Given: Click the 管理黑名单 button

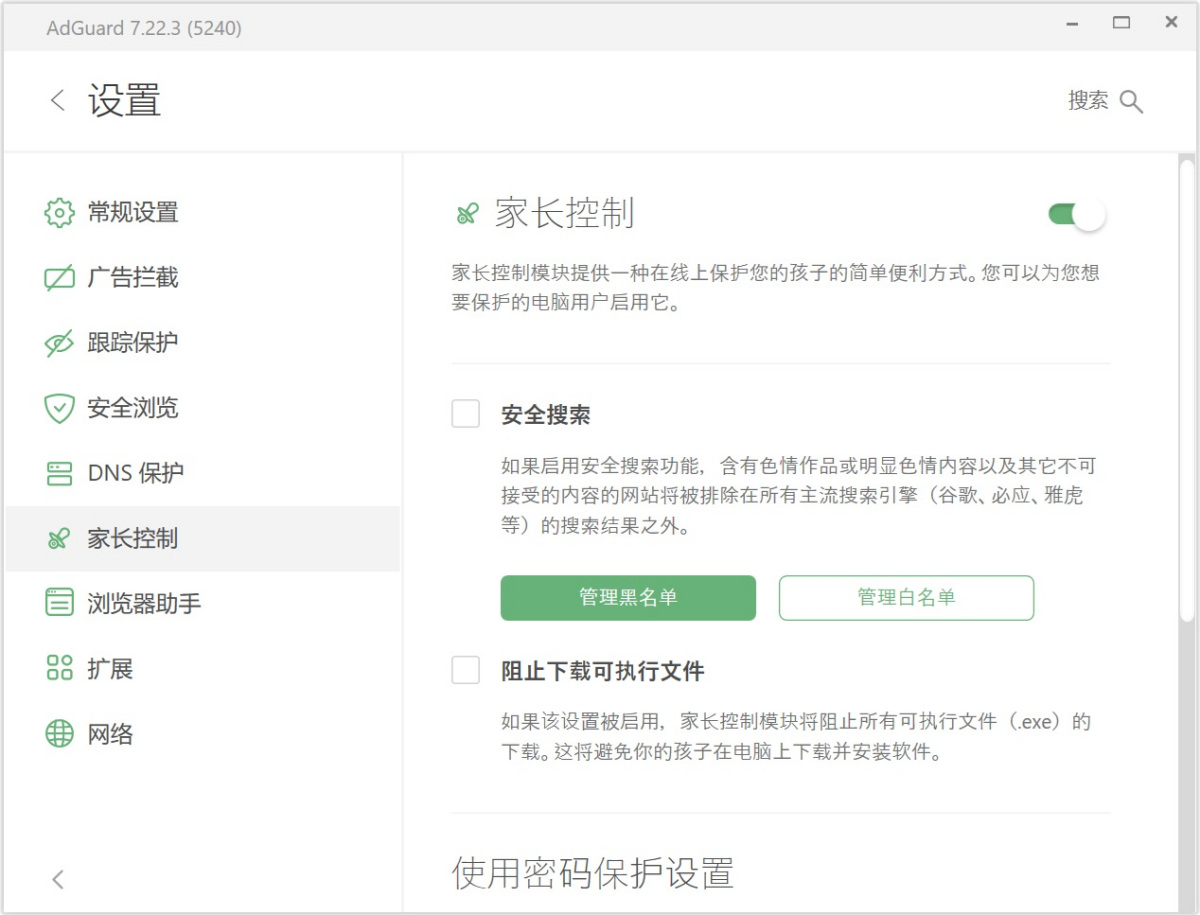Looking at the screenshot, I should click(x=628, y=598).
